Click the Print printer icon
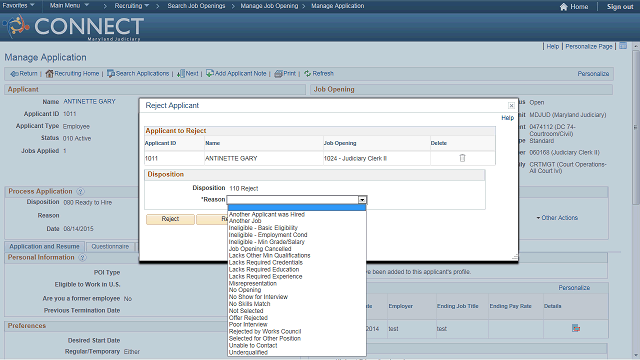 (x=278, y=73)
